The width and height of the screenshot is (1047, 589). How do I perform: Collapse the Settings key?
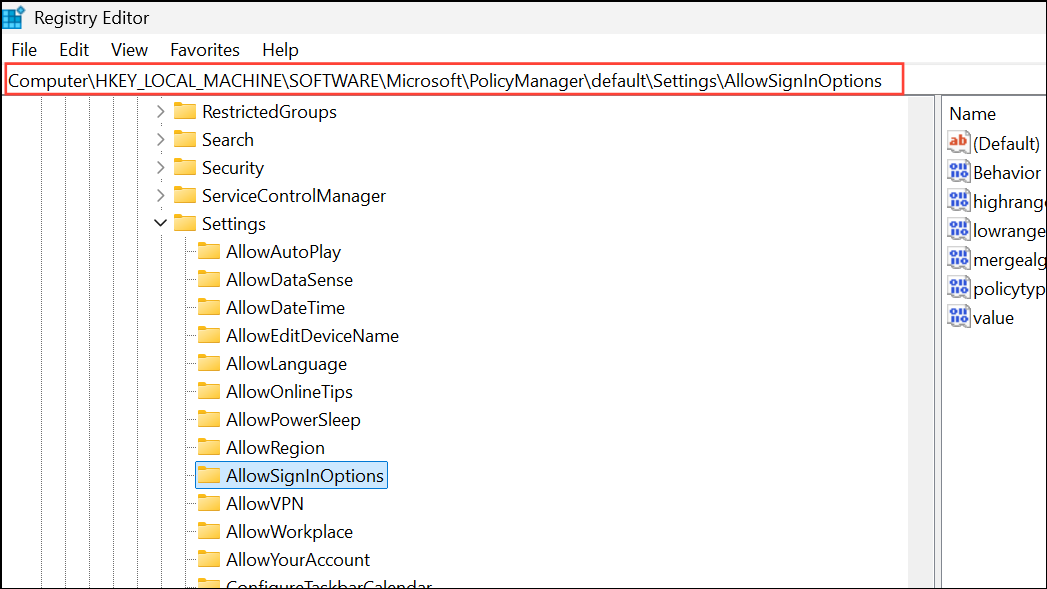click(160, 223)
